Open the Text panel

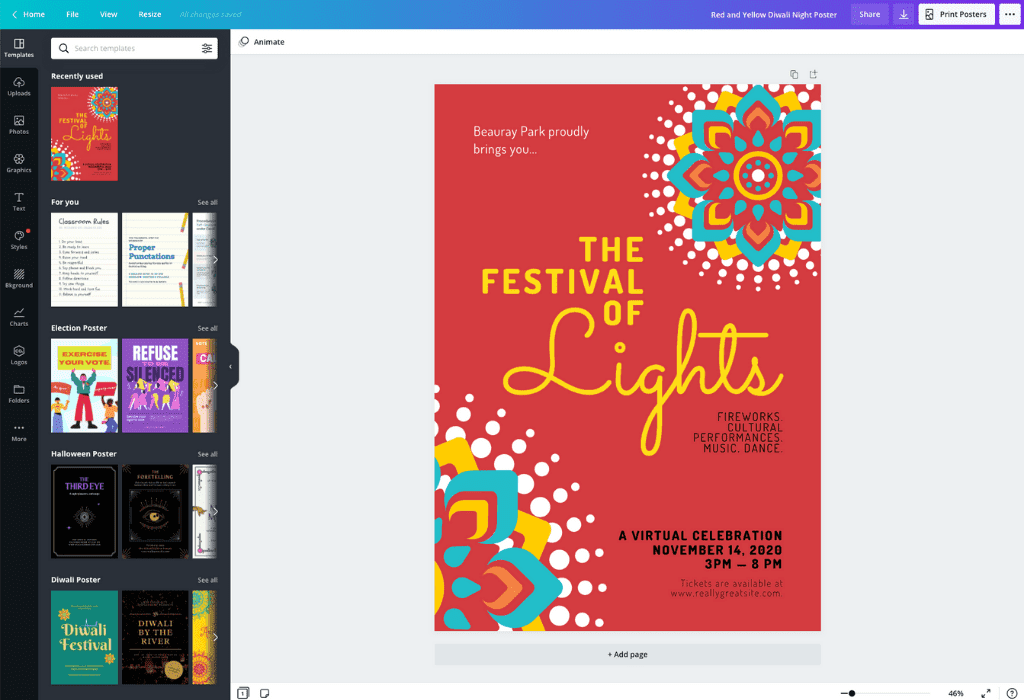coord(19,203)
